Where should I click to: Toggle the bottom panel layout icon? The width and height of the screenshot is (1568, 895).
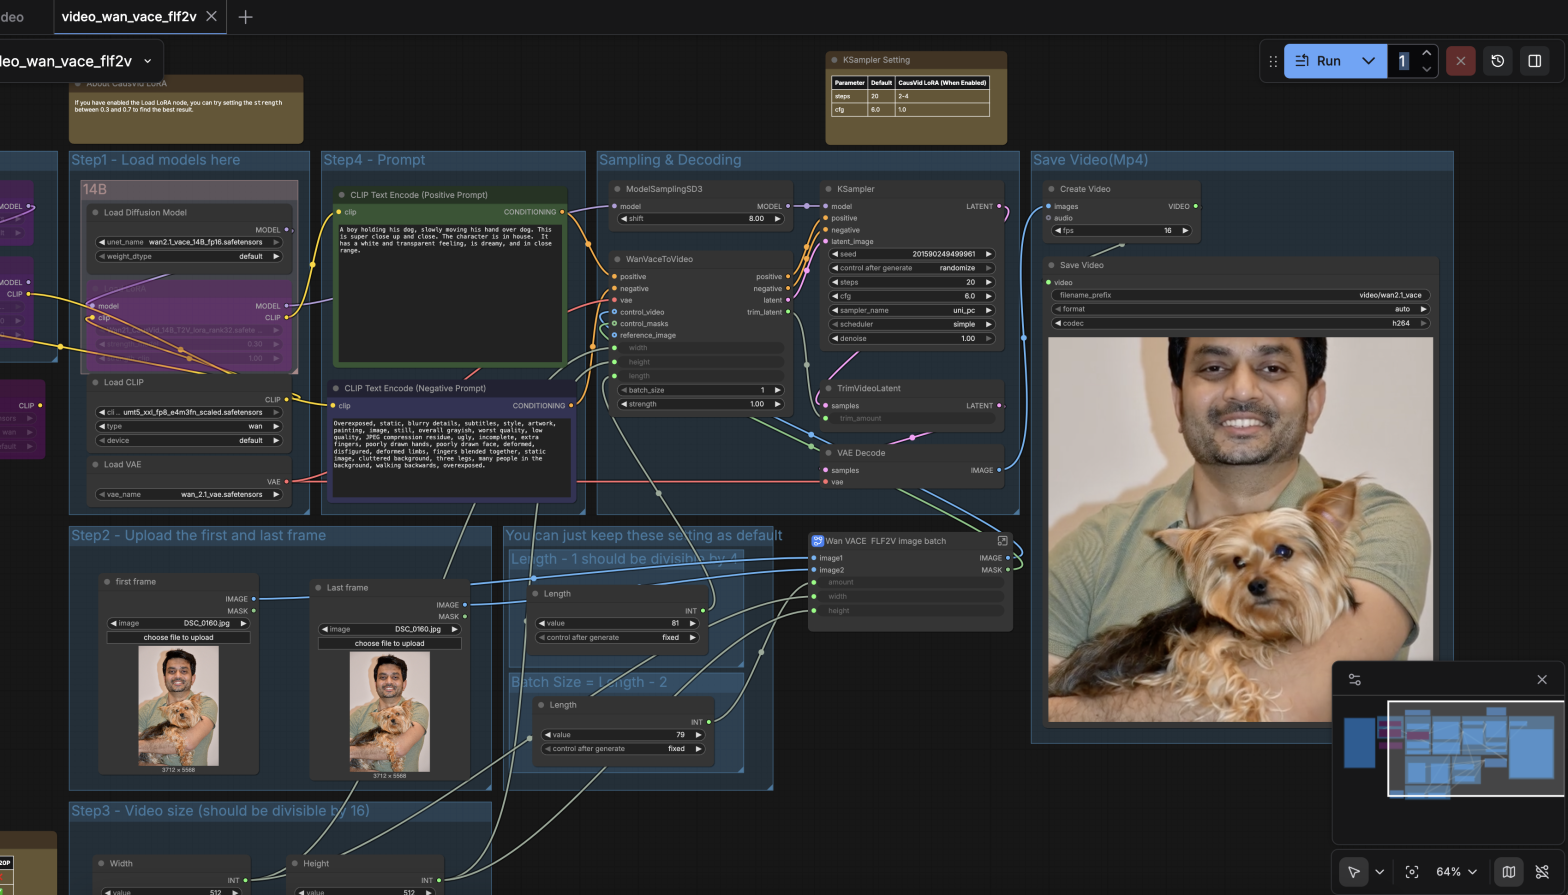point(1534,61)
